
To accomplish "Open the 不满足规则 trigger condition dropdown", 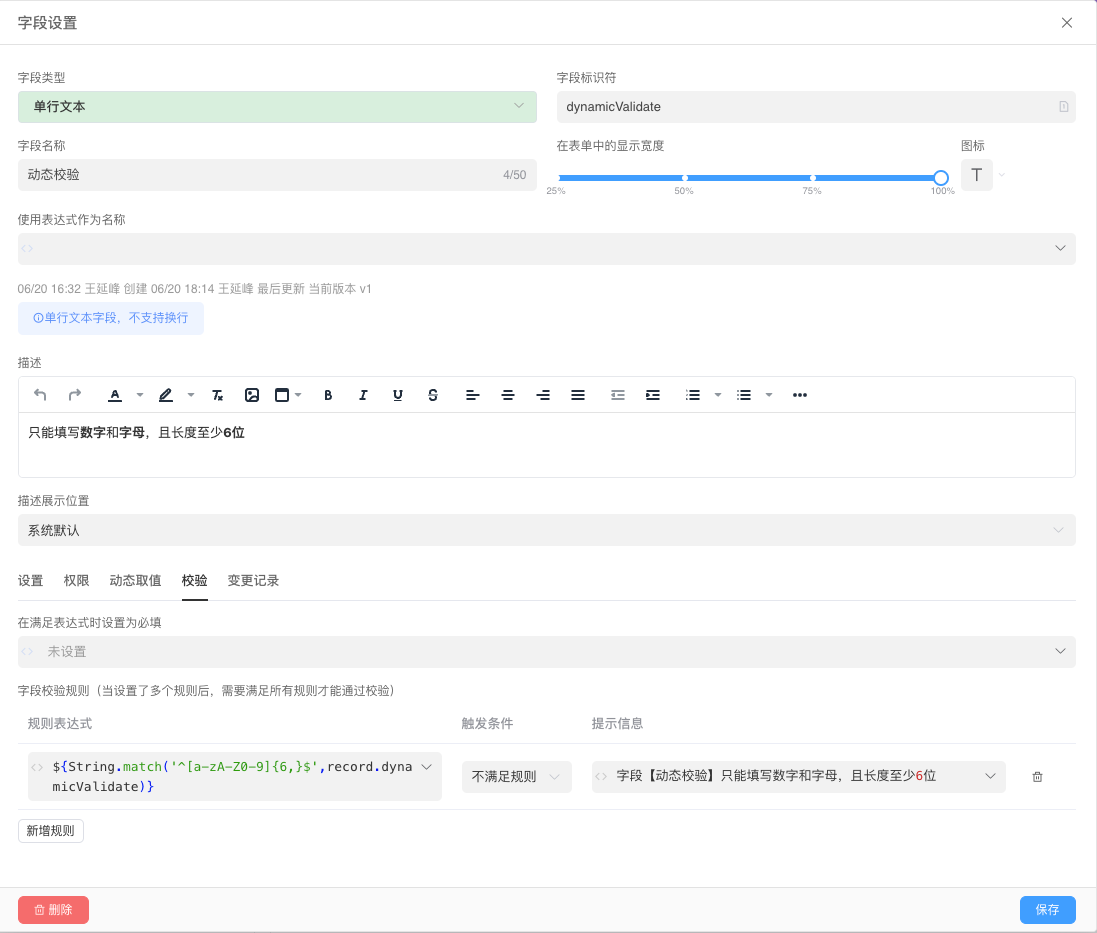I will (516, 777).
